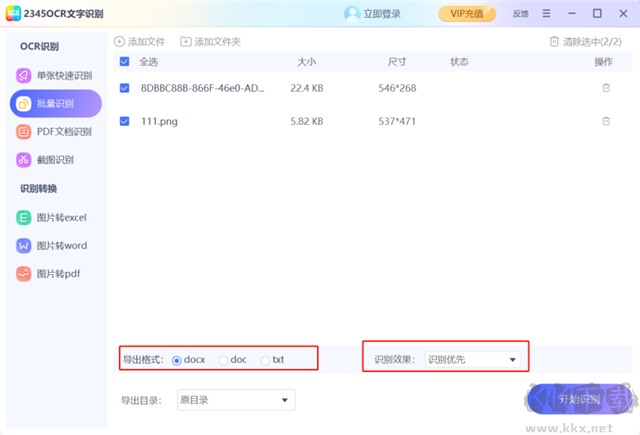Click the user avatar icon

(352, 13)
